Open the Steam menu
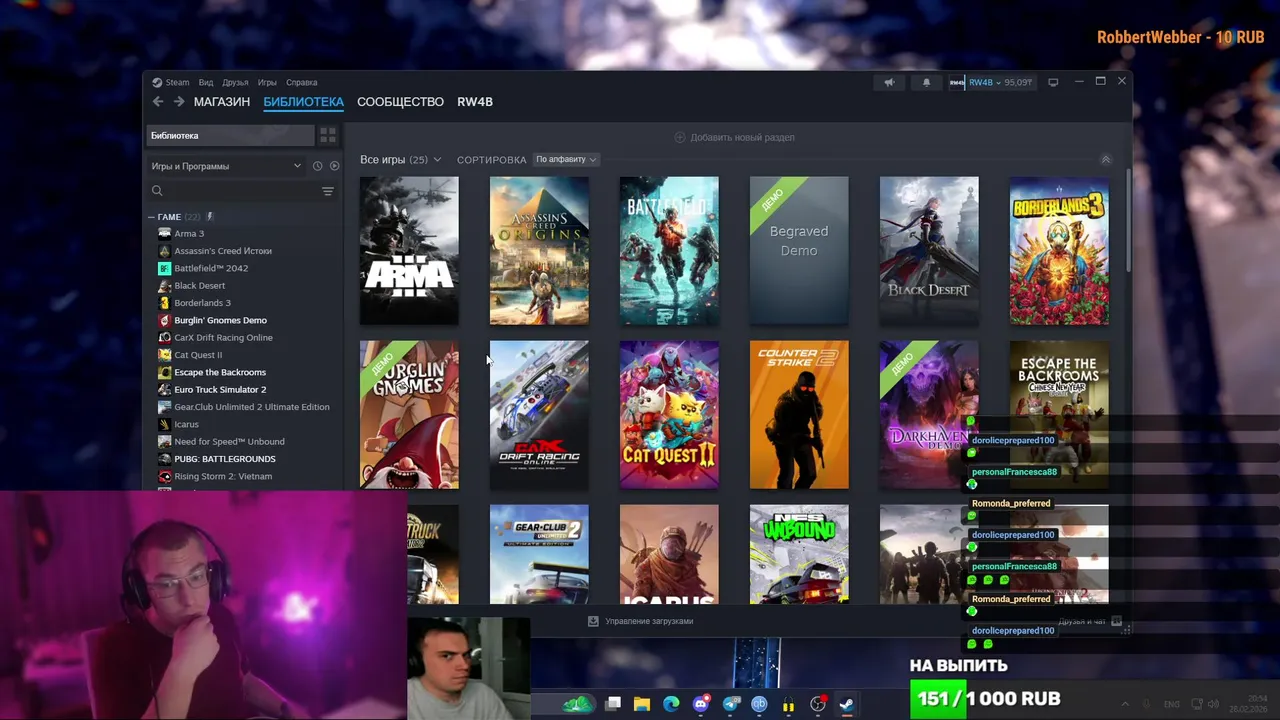This screenshot has height=720, width=1280. [171, 83]
